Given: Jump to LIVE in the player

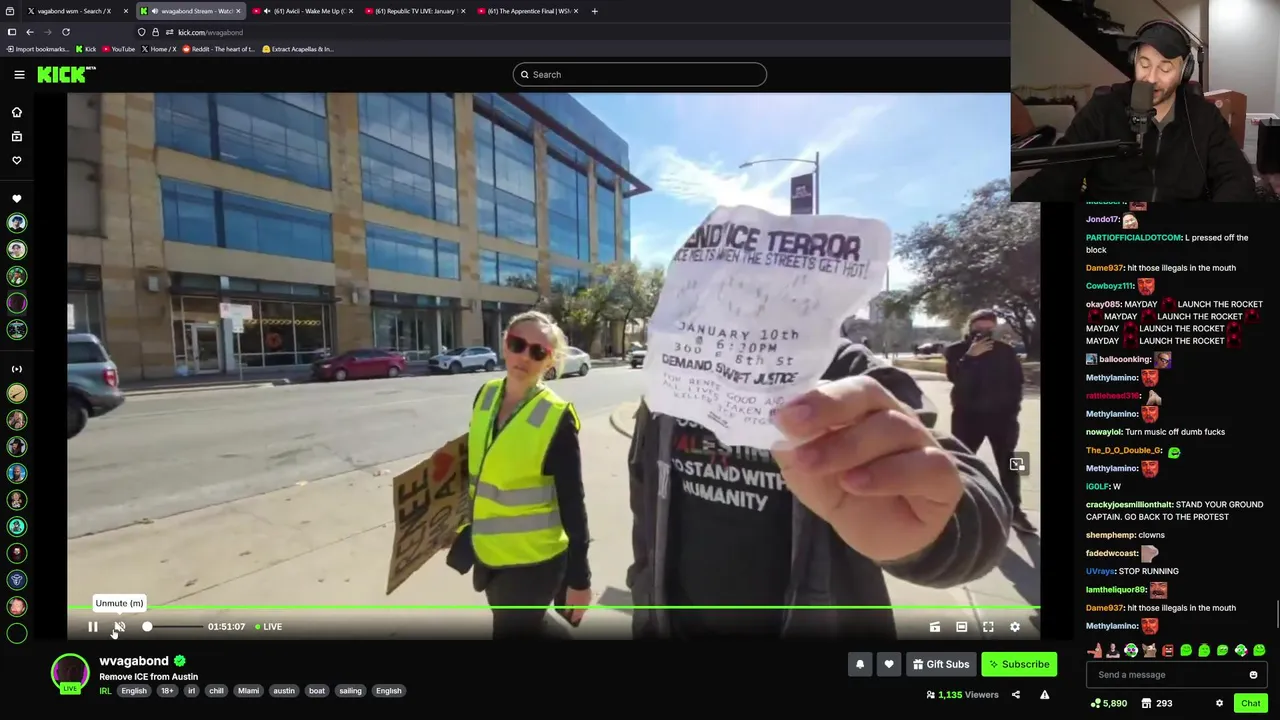Looking at the screenshot, I should [x=268, y=627].
